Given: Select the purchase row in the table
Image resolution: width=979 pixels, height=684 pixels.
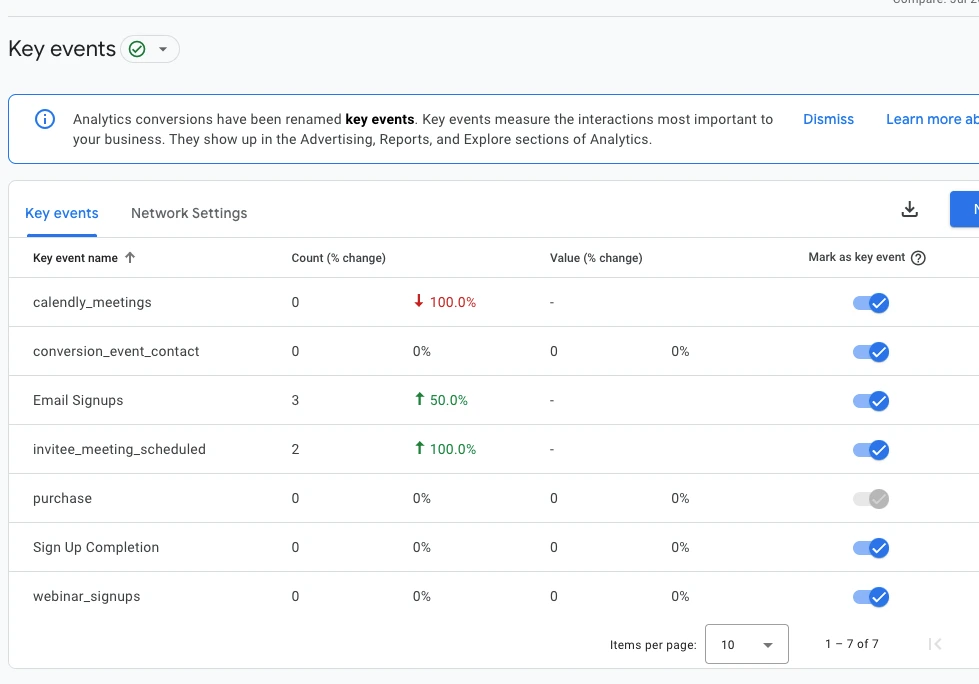Looking at the screenshot, I should [x=62, y=498].
